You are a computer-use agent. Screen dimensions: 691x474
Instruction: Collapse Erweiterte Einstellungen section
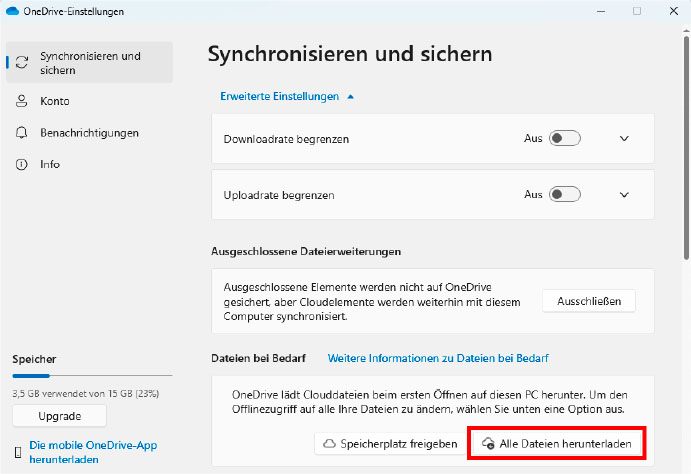click(x=287, y=96)
